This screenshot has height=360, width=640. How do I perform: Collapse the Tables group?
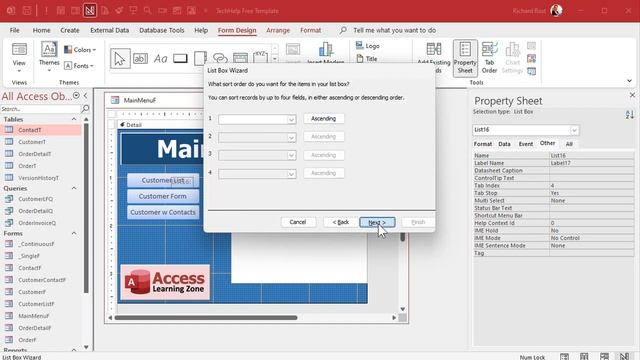[x=74, y=119]
